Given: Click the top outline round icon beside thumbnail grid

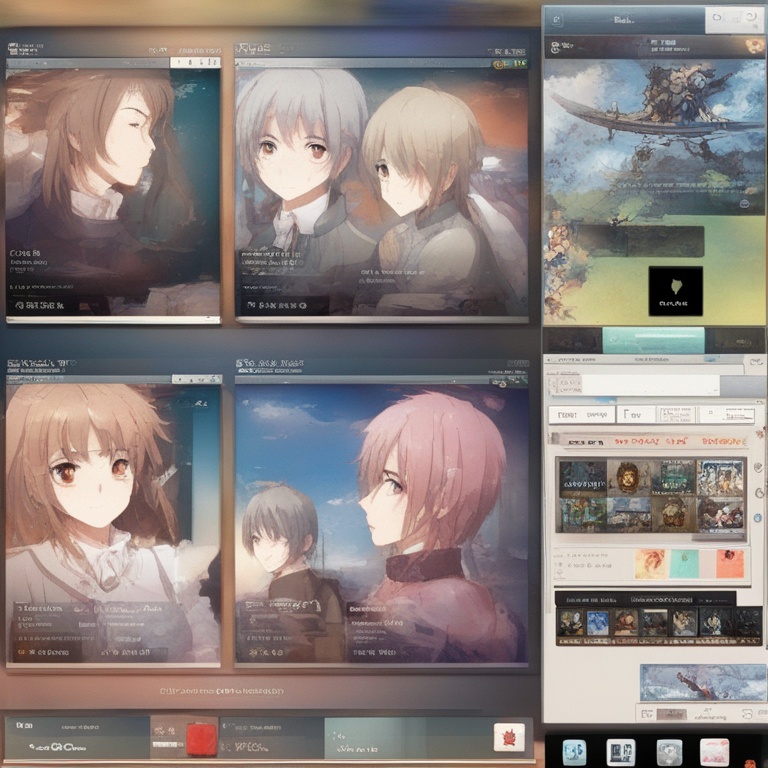Looking at the screenshot, I should [x=759, y=468].
